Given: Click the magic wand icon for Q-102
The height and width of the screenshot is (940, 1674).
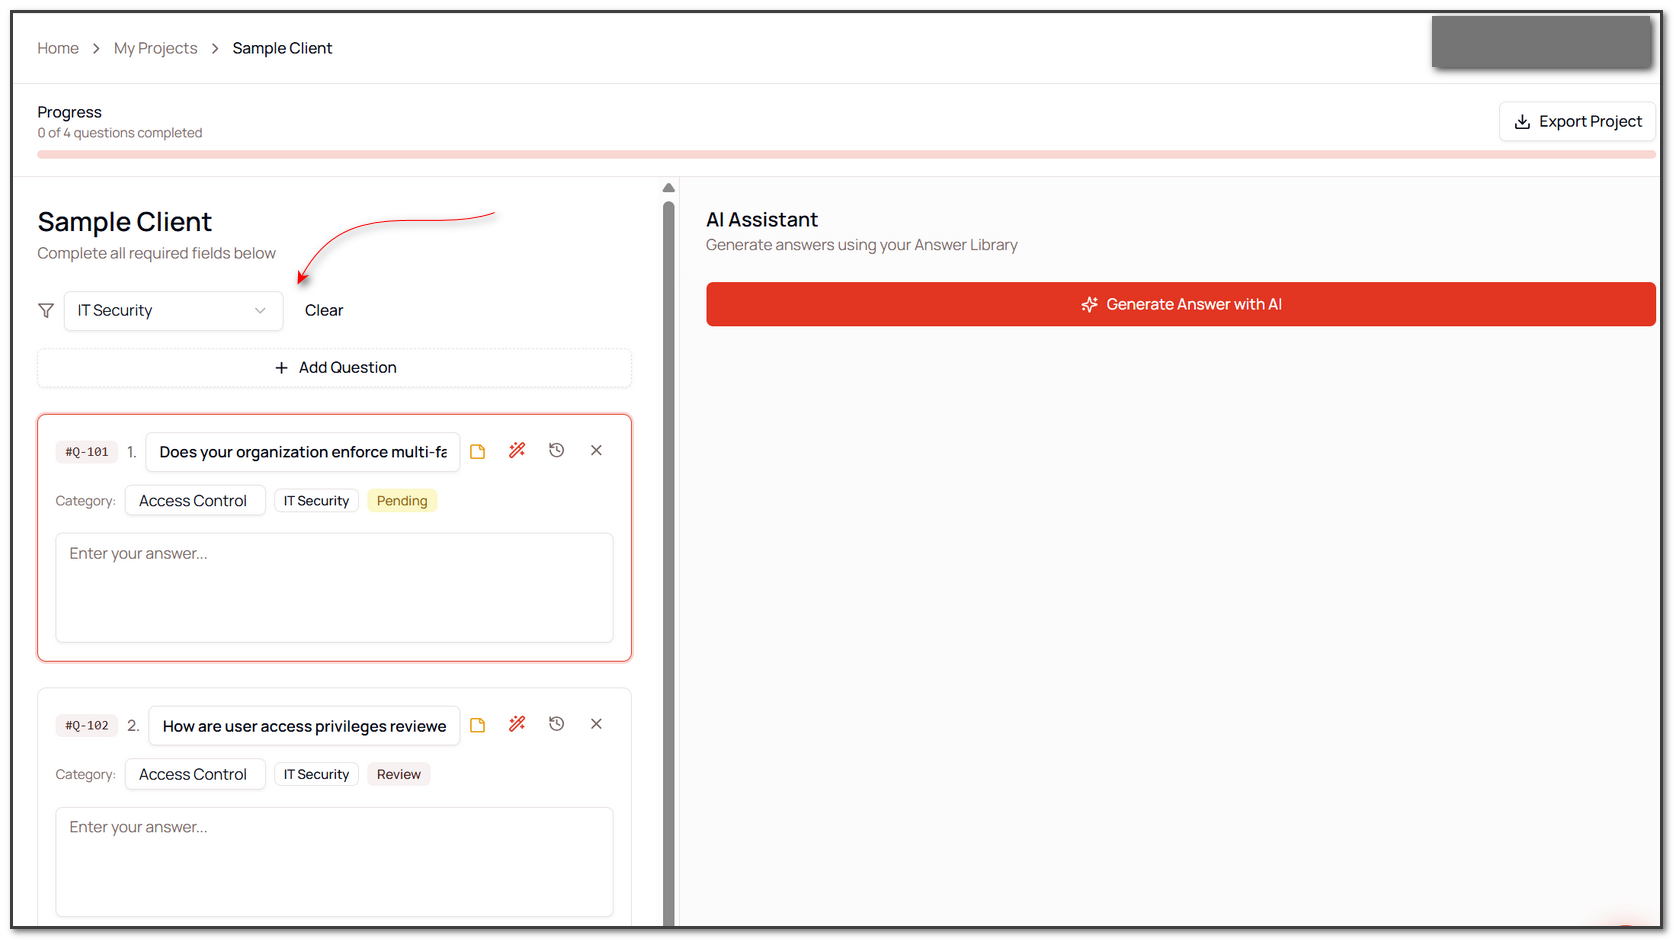Looking at the screenshot, I should pos(517,724).
